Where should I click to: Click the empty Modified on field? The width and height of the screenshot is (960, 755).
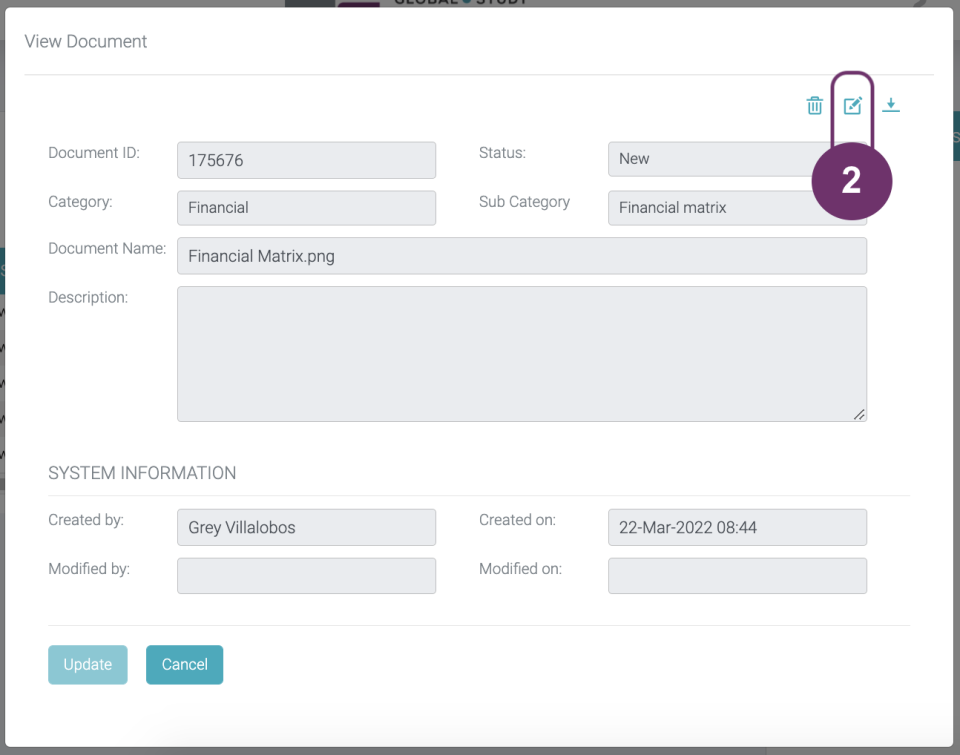737,576
